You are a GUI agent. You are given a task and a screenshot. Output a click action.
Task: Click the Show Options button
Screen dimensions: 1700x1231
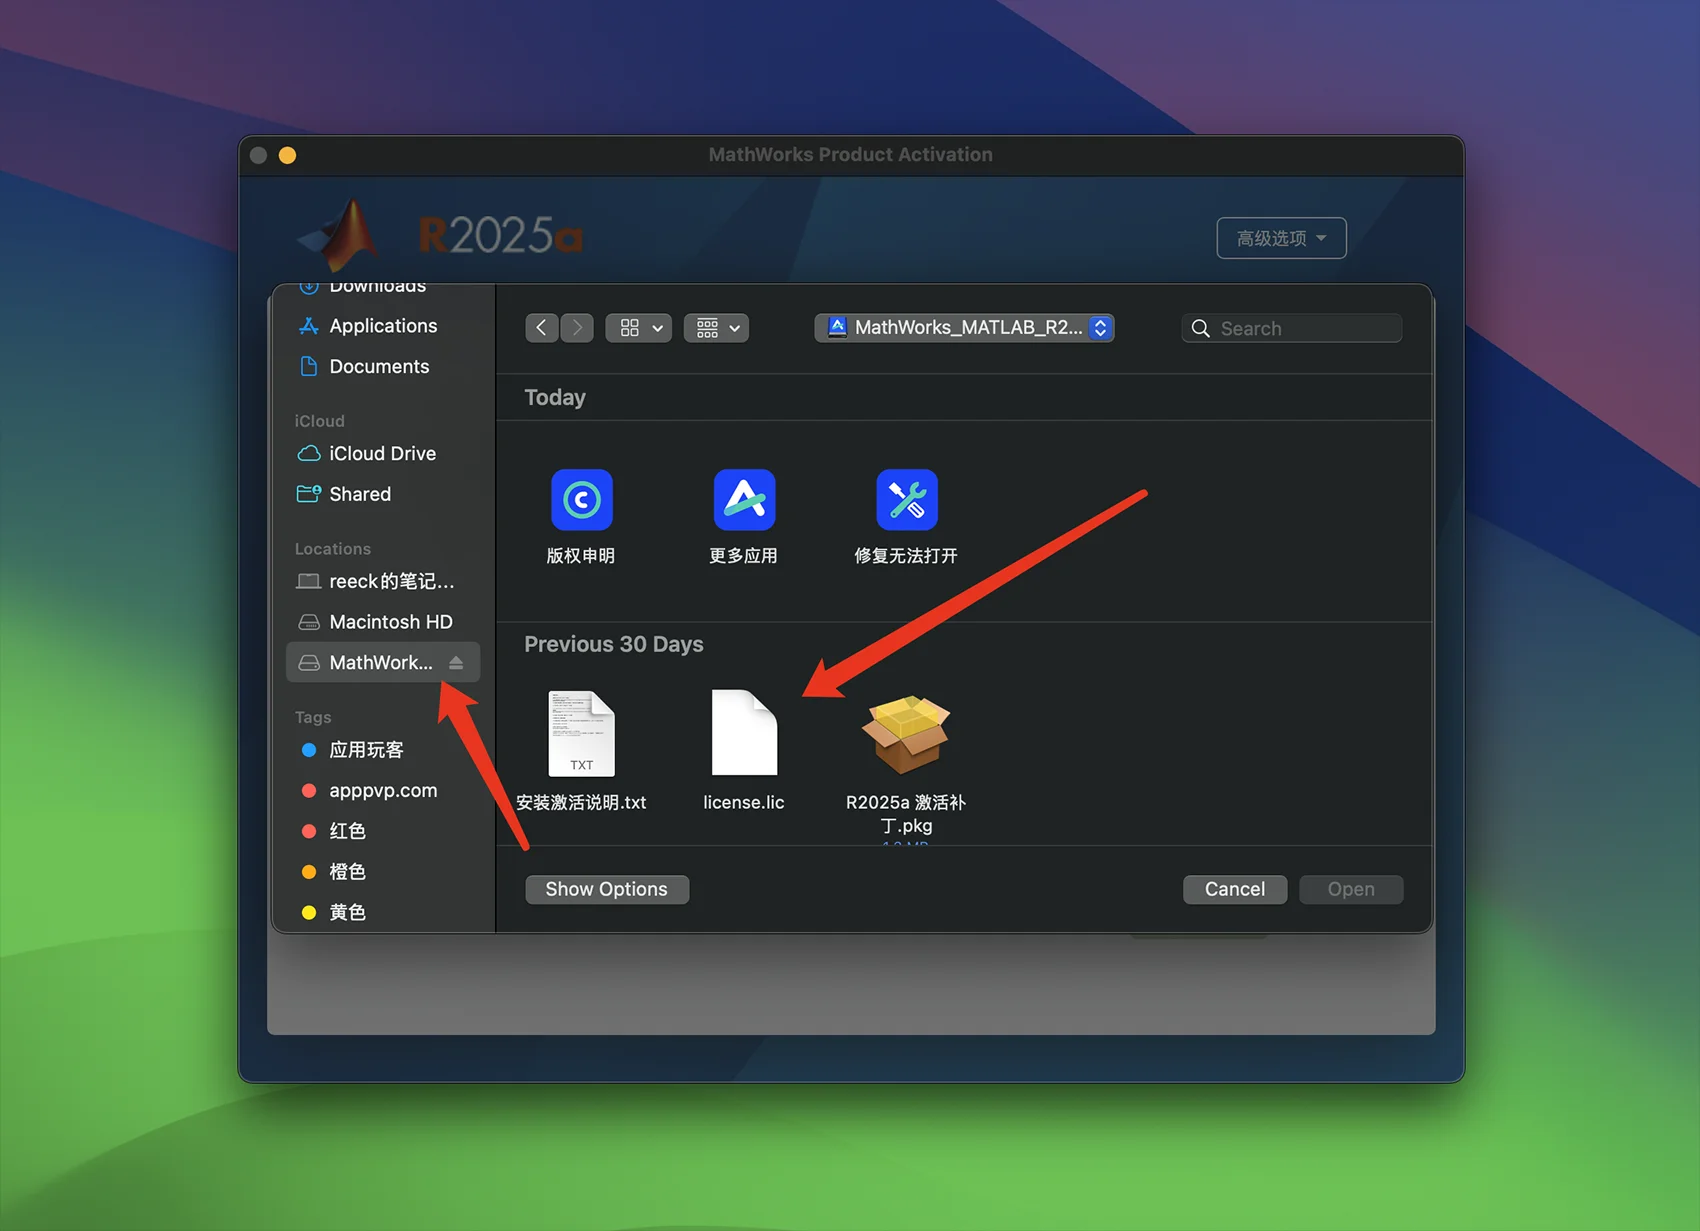click(x=607, y=889)
